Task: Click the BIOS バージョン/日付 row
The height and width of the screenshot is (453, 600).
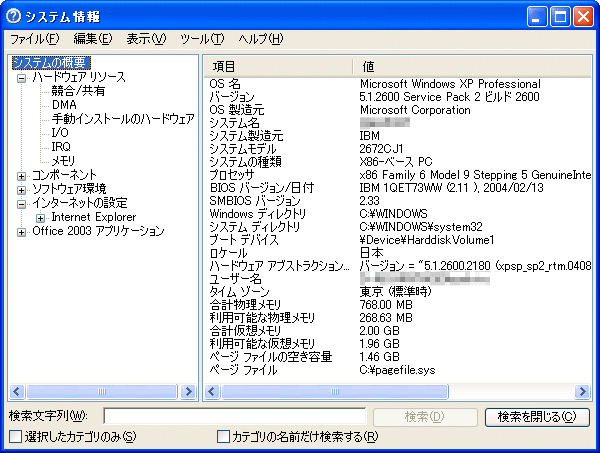Action: pyautogui.click(x=398, y=188)
